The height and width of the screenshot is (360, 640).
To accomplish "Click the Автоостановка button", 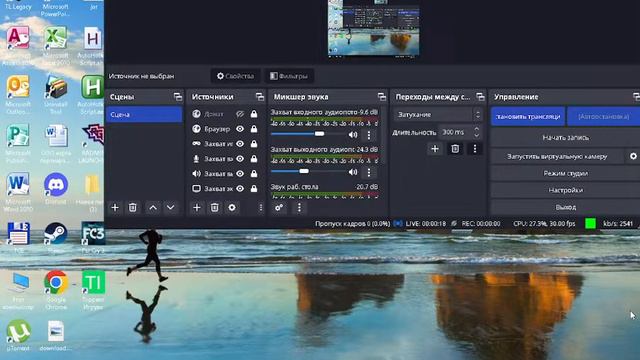I will click(603, 116).
